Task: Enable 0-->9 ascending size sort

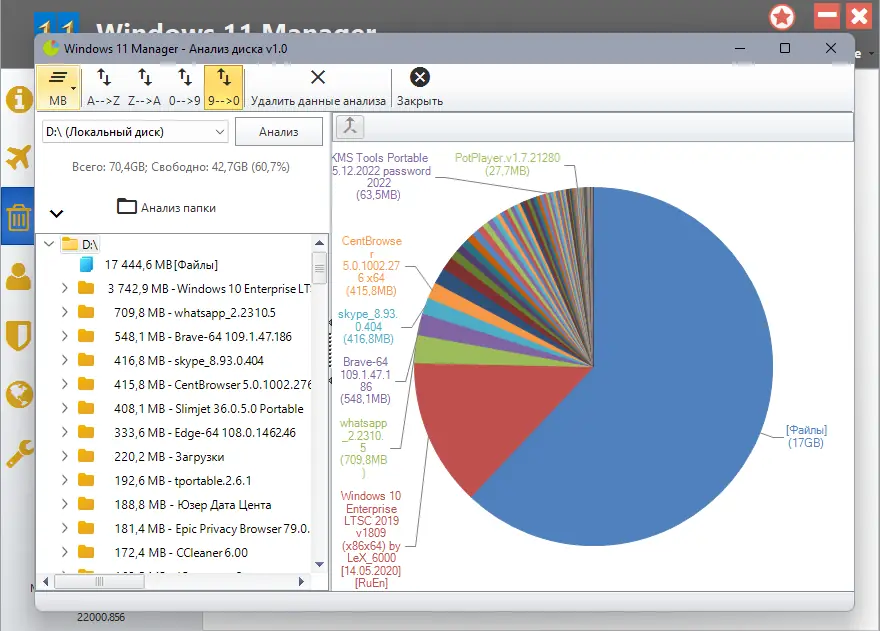Action: click(185, 87)
